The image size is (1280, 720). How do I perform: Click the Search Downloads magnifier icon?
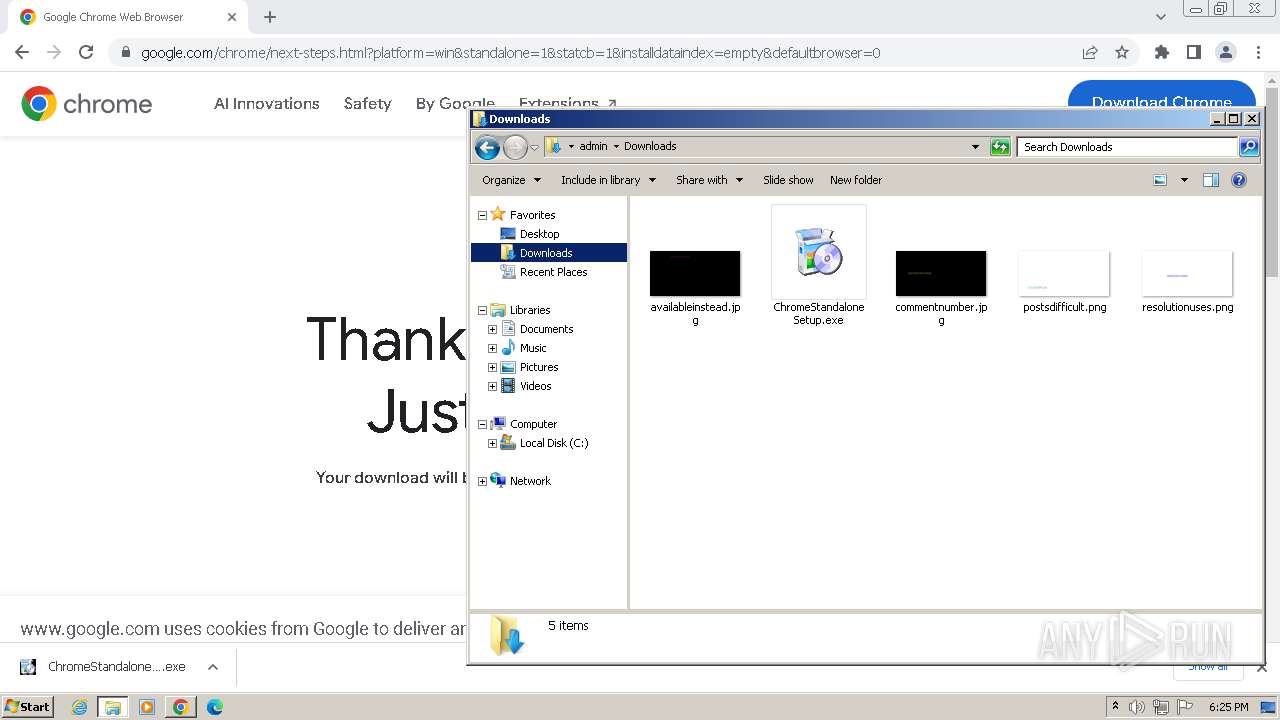(1249, 147)
